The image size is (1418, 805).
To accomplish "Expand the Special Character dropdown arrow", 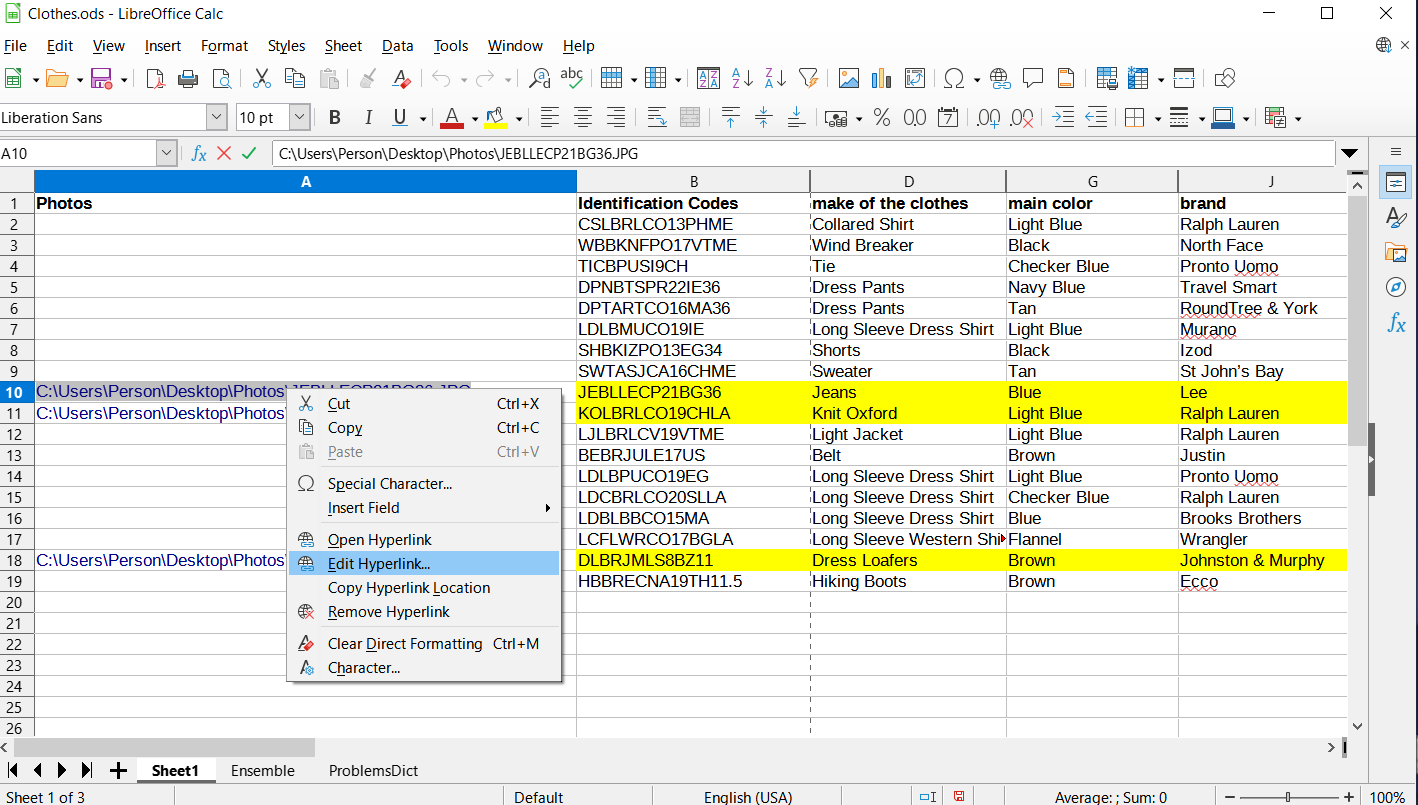I will [x=975, y=79].
